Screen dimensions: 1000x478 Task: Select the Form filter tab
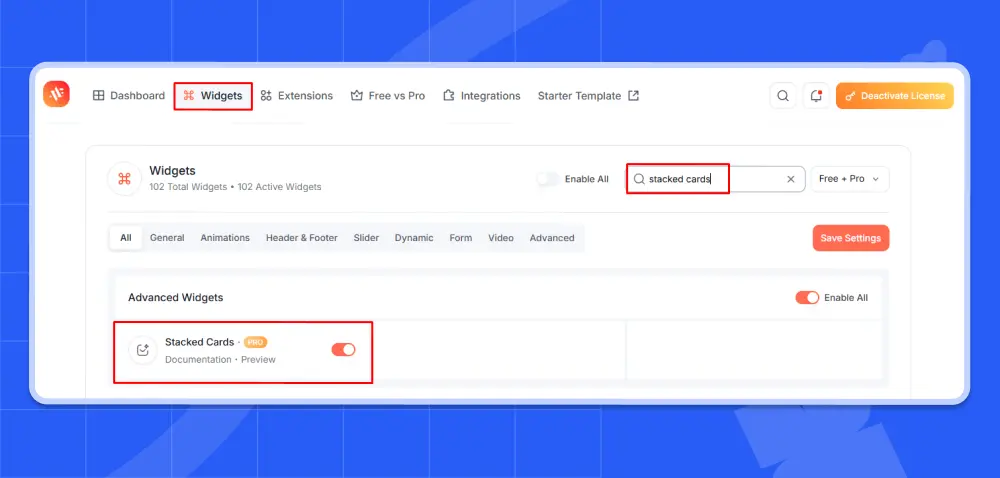tap(460, 238)
